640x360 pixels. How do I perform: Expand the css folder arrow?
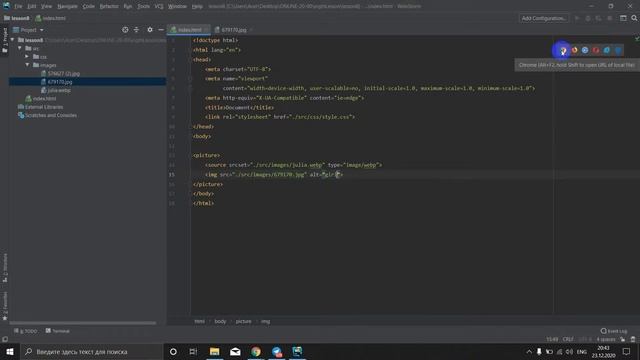coord(27,56)
